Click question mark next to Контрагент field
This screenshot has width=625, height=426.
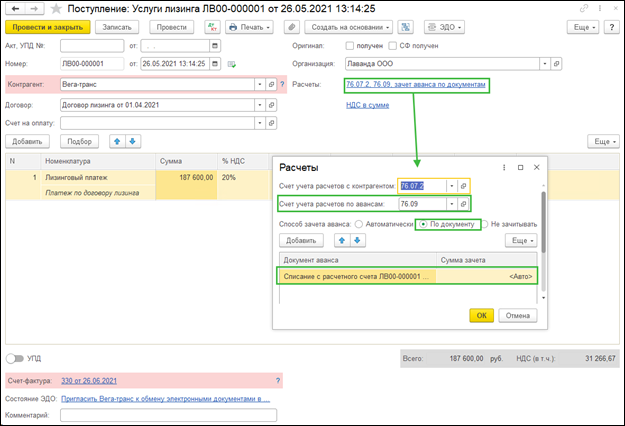click(x=282, y=84)
